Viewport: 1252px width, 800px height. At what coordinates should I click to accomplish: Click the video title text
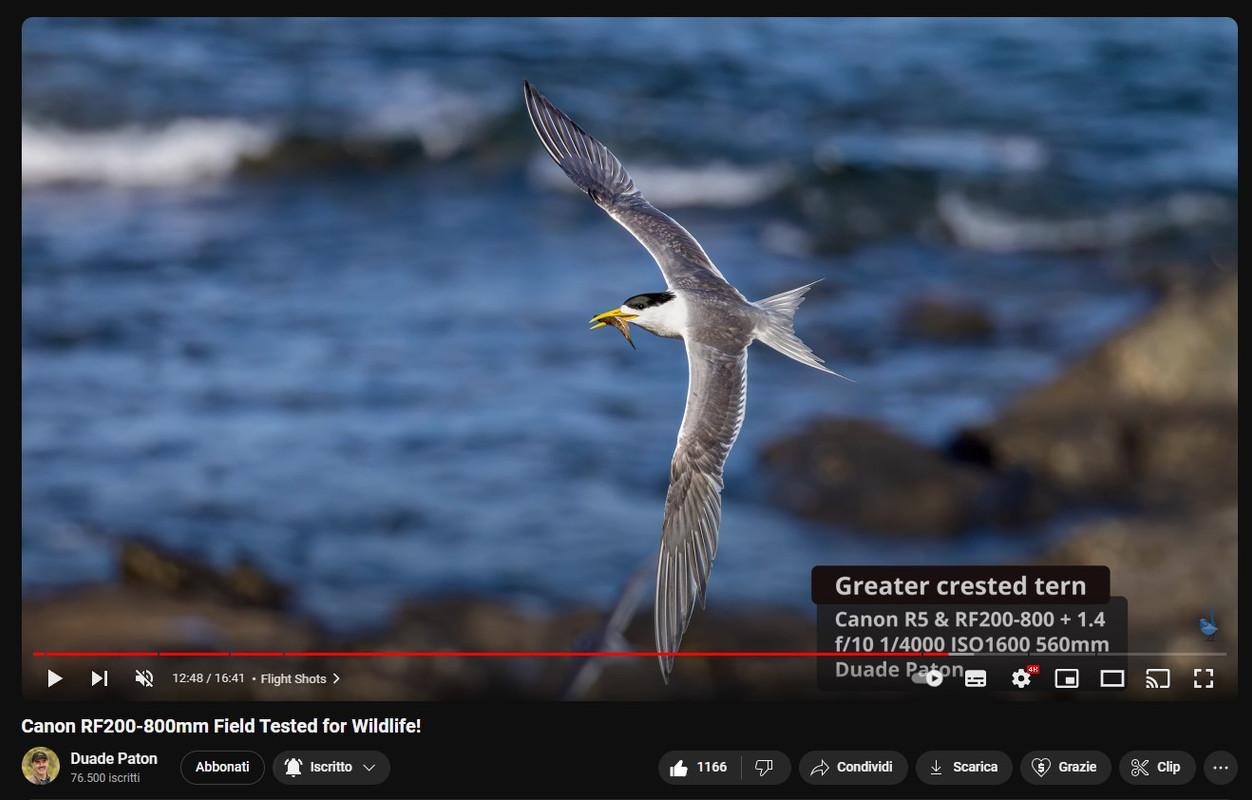221,726
